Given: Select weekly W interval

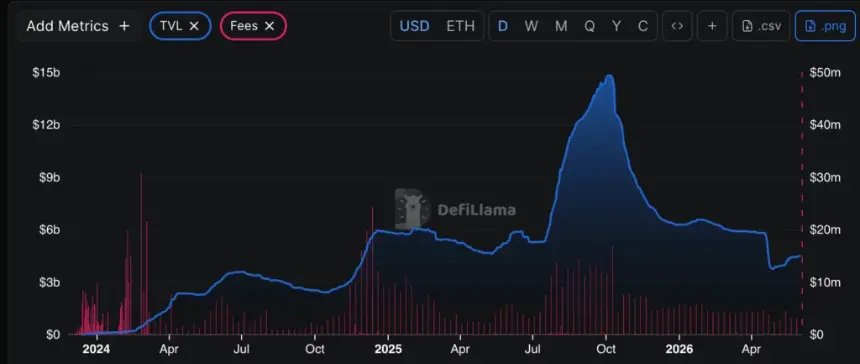Looking at the screenshot, I should point(531,26).
